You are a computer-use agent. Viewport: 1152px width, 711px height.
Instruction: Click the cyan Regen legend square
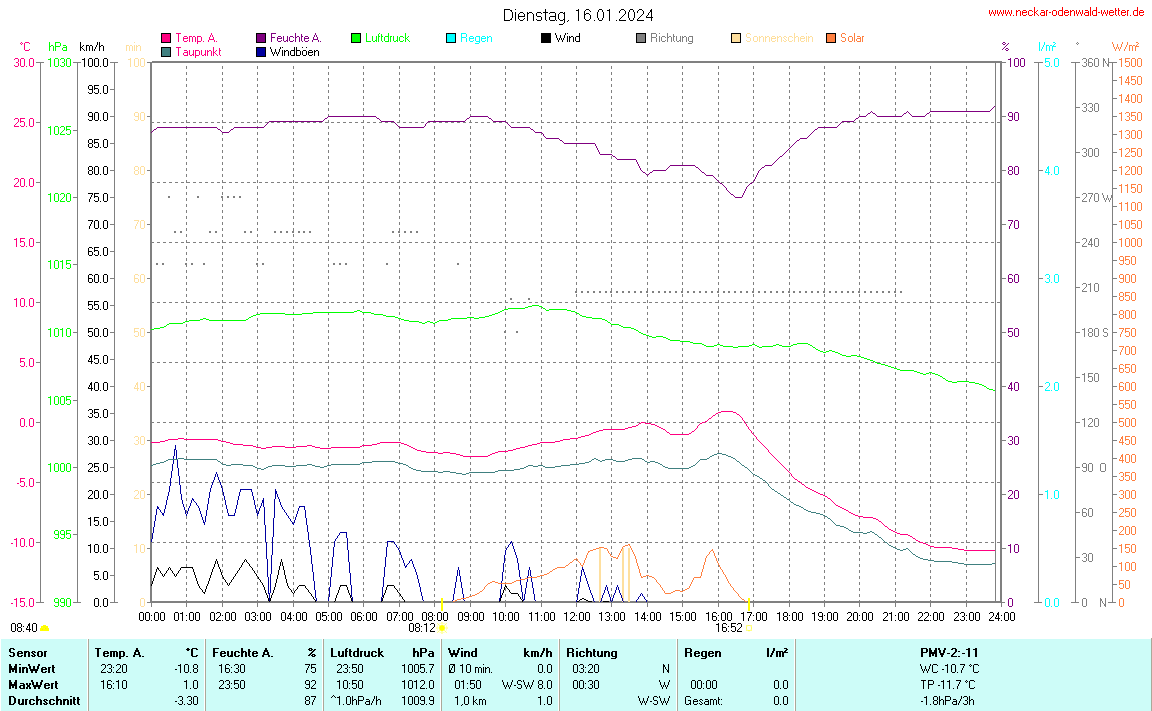point(451,38)
